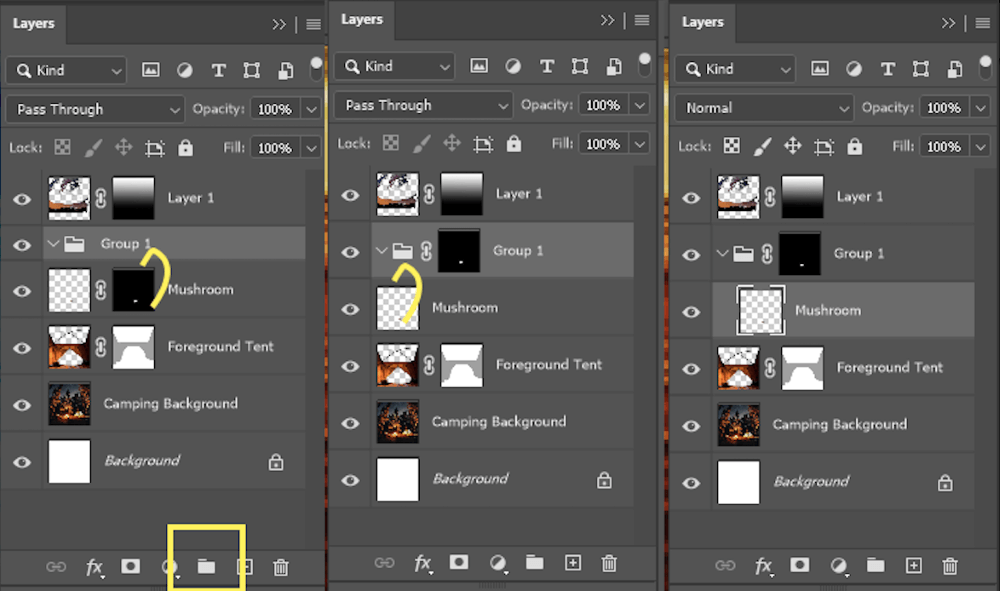Open Fill dropdown arrow in middle panel
This screenshot has height=591, width=1000.
[640, 145]
